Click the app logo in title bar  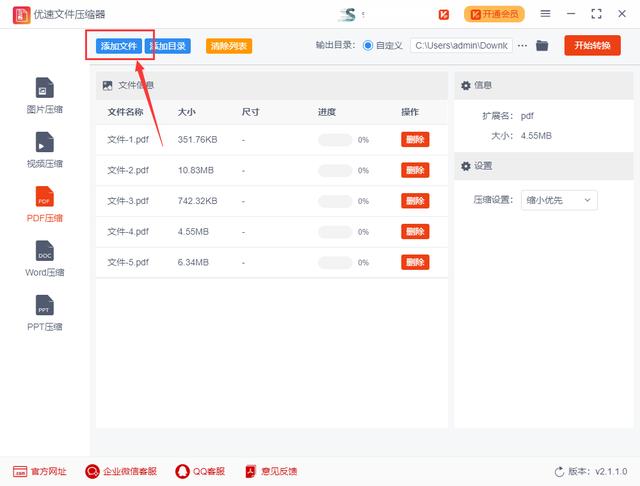pos(21,15)
